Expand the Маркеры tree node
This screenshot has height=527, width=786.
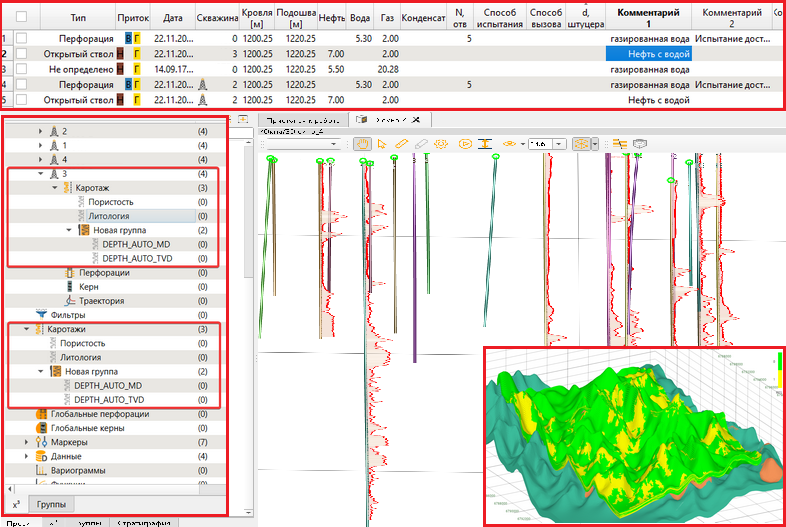[x=27, y=442]
